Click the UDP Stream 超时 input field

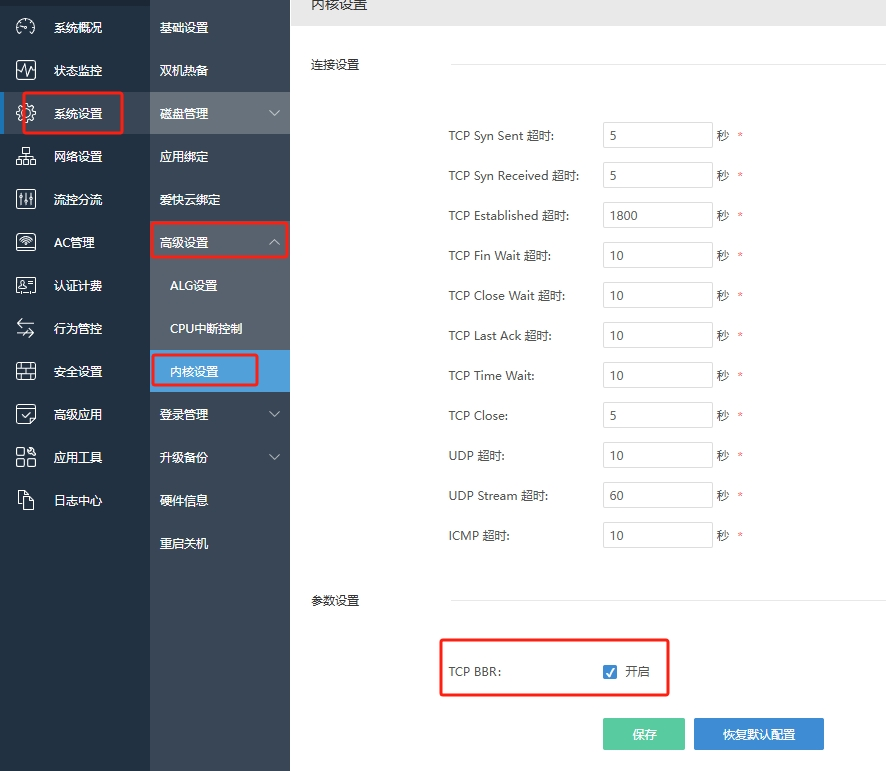(x=657, y=495)
